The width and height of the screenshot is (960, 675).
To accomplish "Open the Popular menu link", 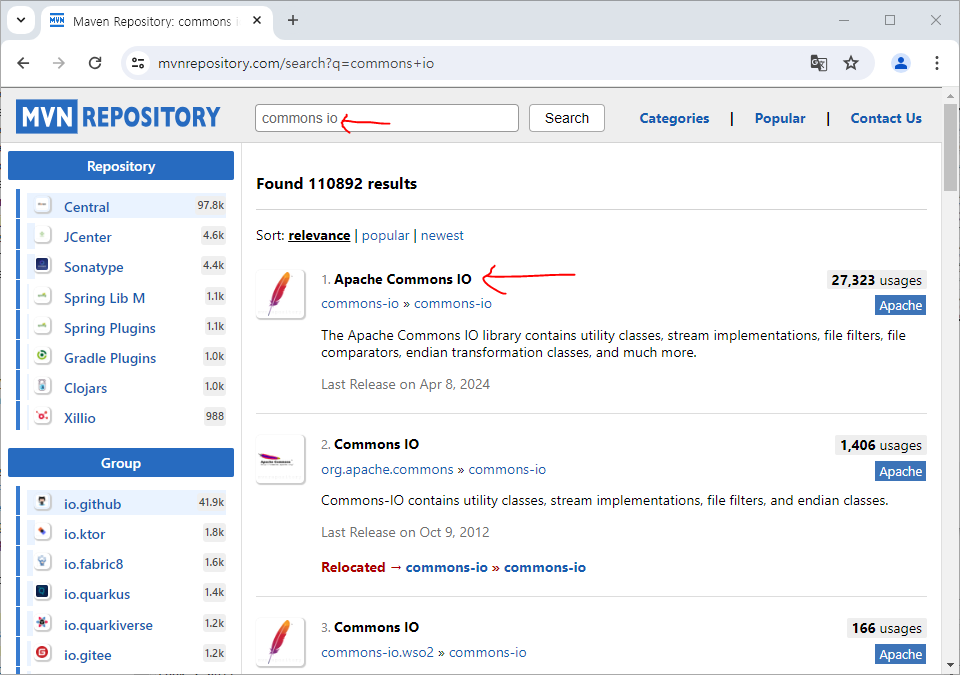I will tap(779, 118).
